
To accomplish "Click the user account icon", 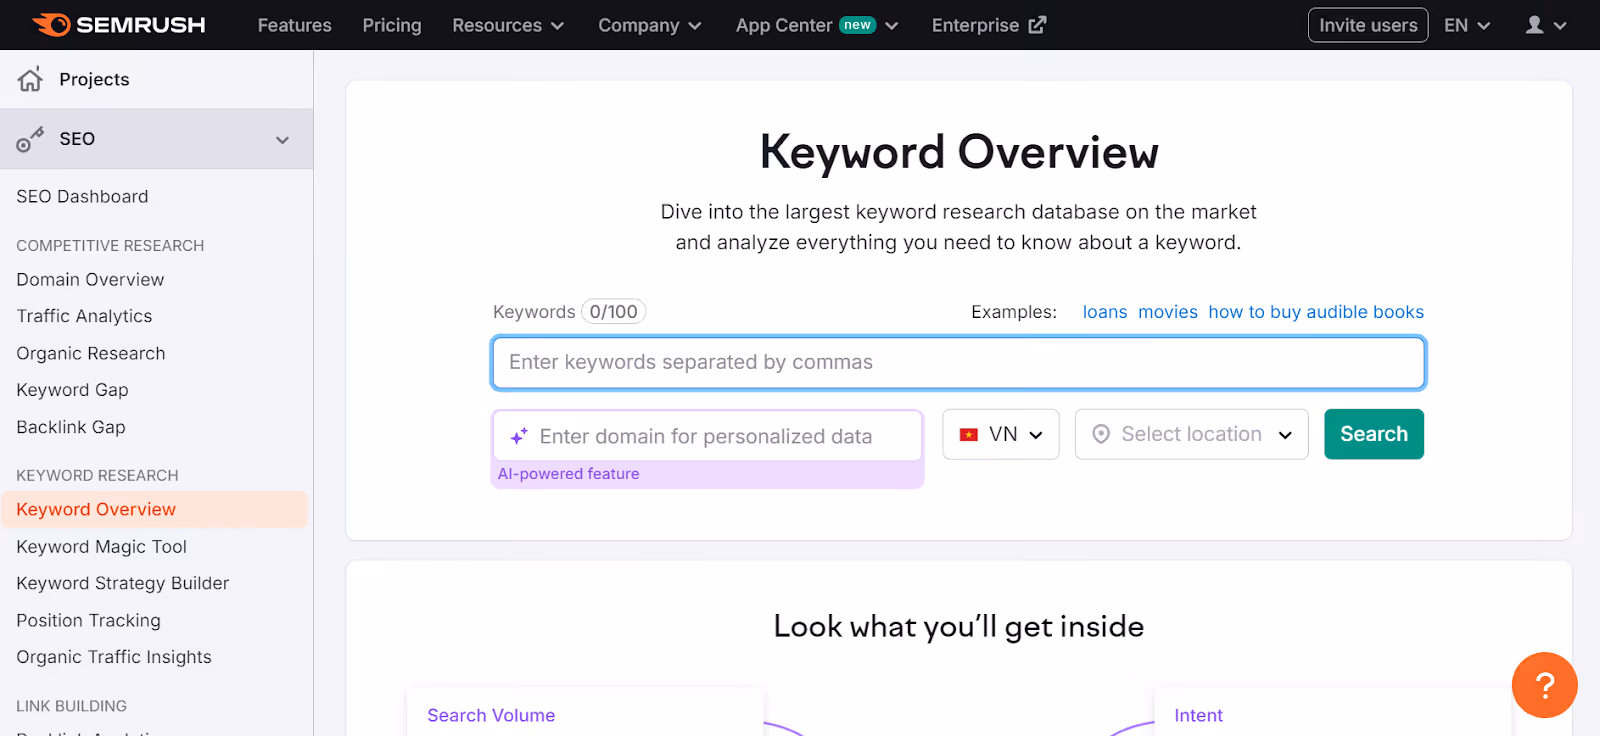I will [x=1534, y=25].
